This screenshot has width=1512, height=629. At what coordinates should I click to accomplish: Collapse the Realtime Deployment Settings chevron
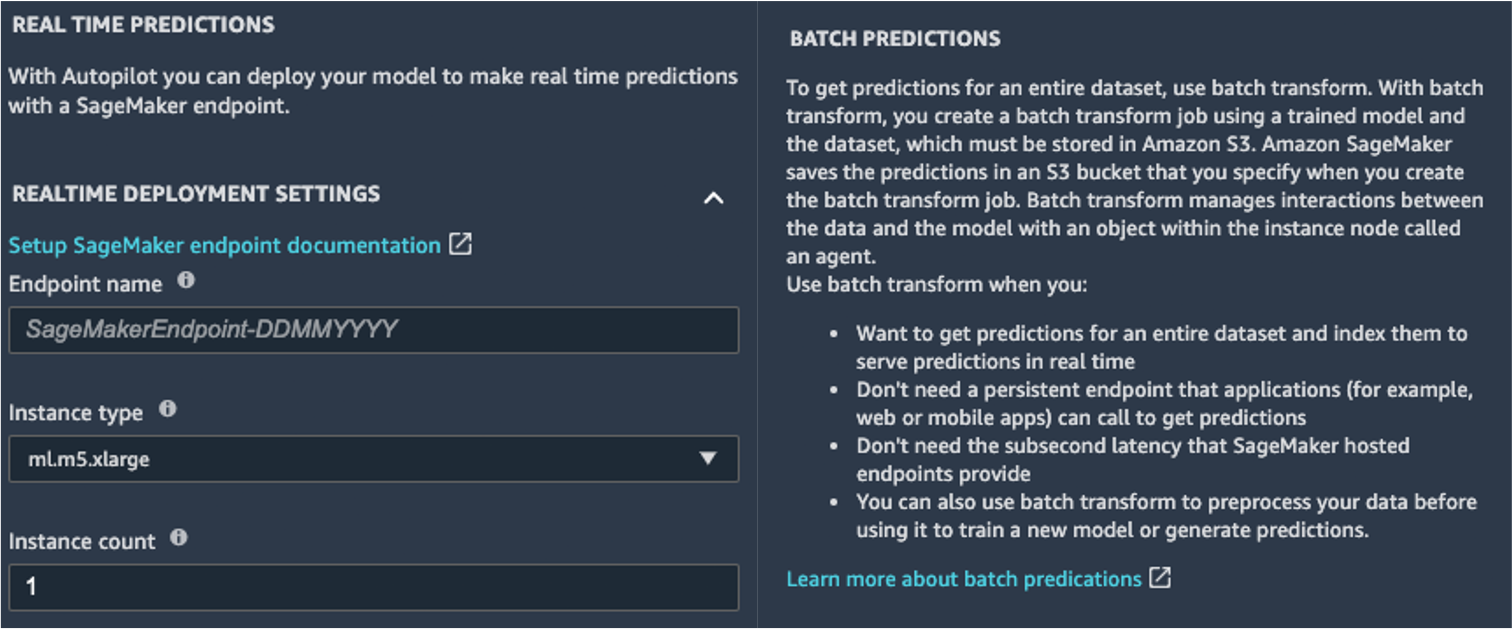click(713, 197)
